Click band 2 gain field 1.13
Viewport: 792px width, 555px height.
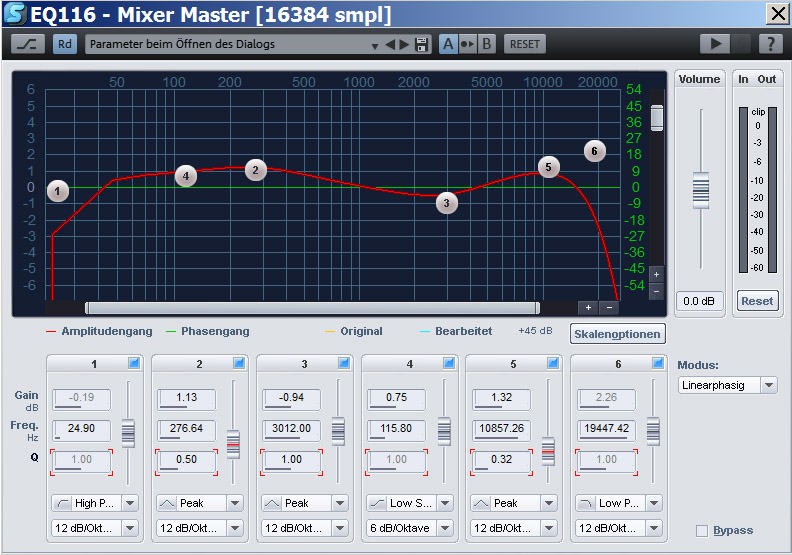(x=186, y=399)
